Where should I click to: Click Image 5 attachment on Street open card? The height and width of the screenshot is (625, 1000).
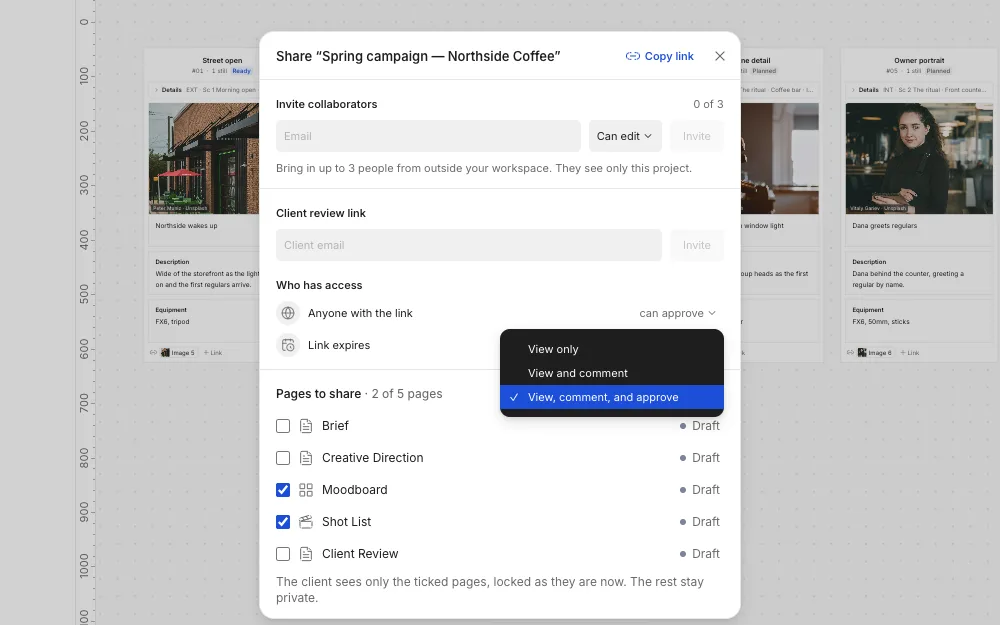(x=178, y=353)
